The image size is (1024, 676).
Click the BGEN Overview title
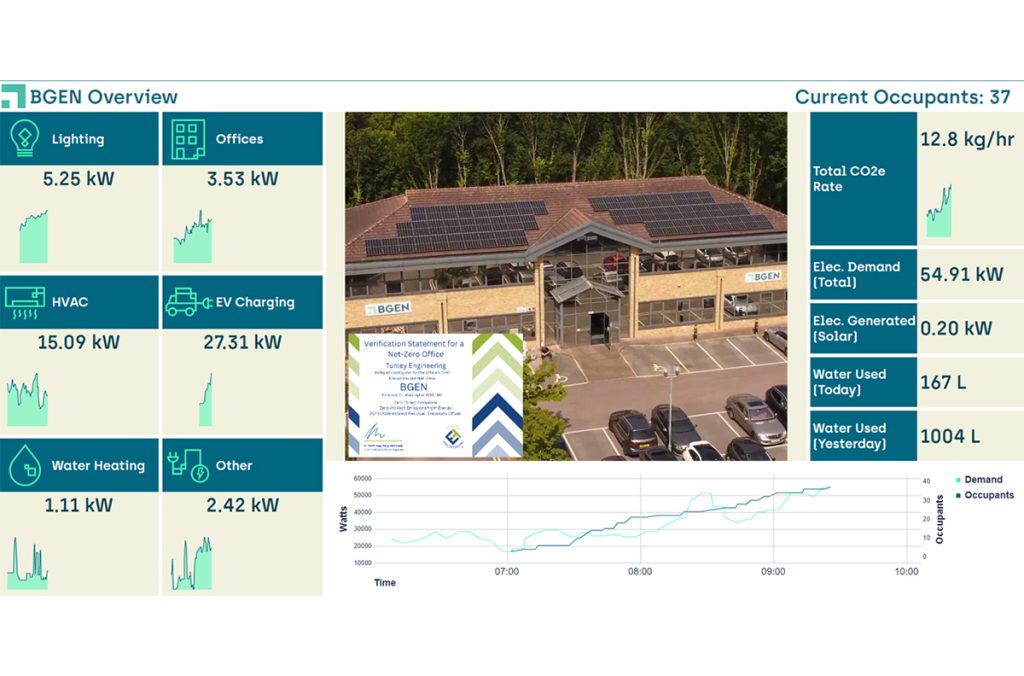(x=104, y=97)
